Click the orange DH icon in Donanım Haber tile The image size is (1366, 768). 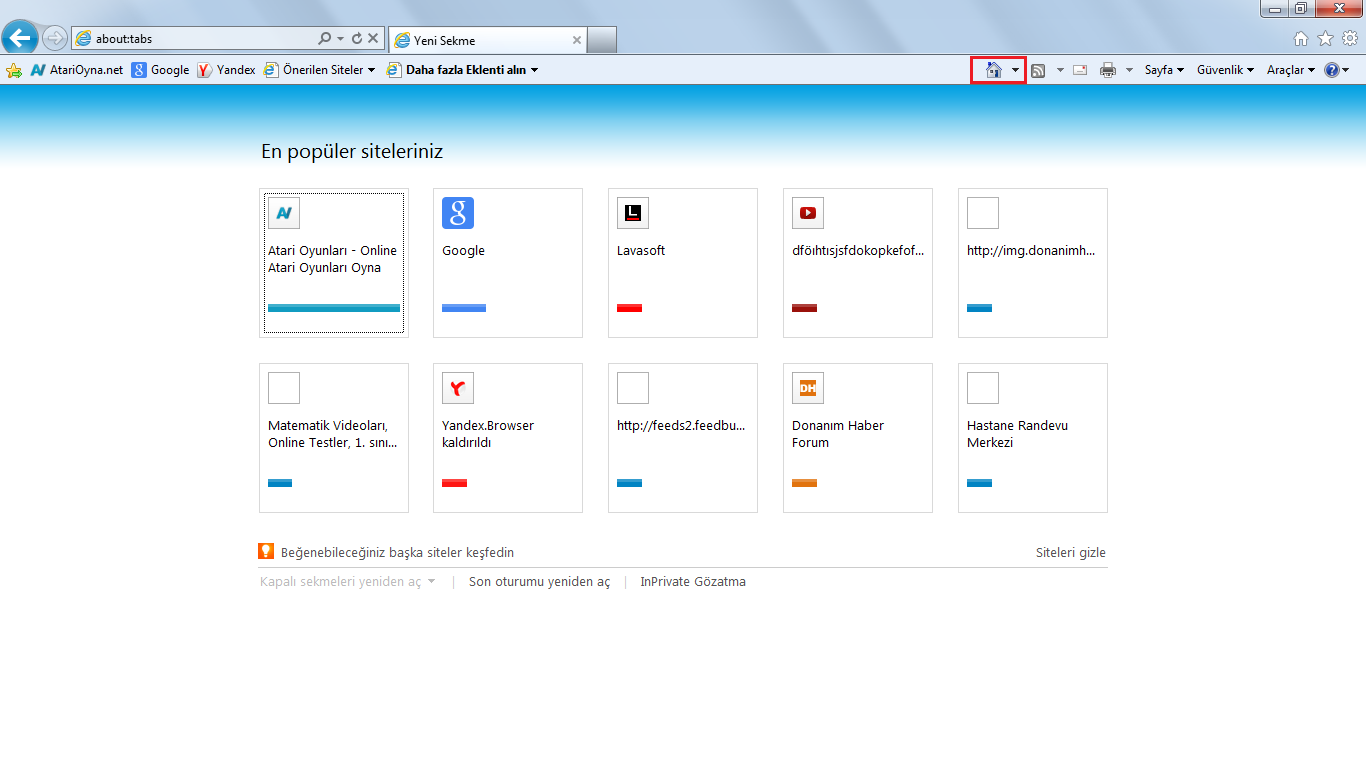(808, 388)
